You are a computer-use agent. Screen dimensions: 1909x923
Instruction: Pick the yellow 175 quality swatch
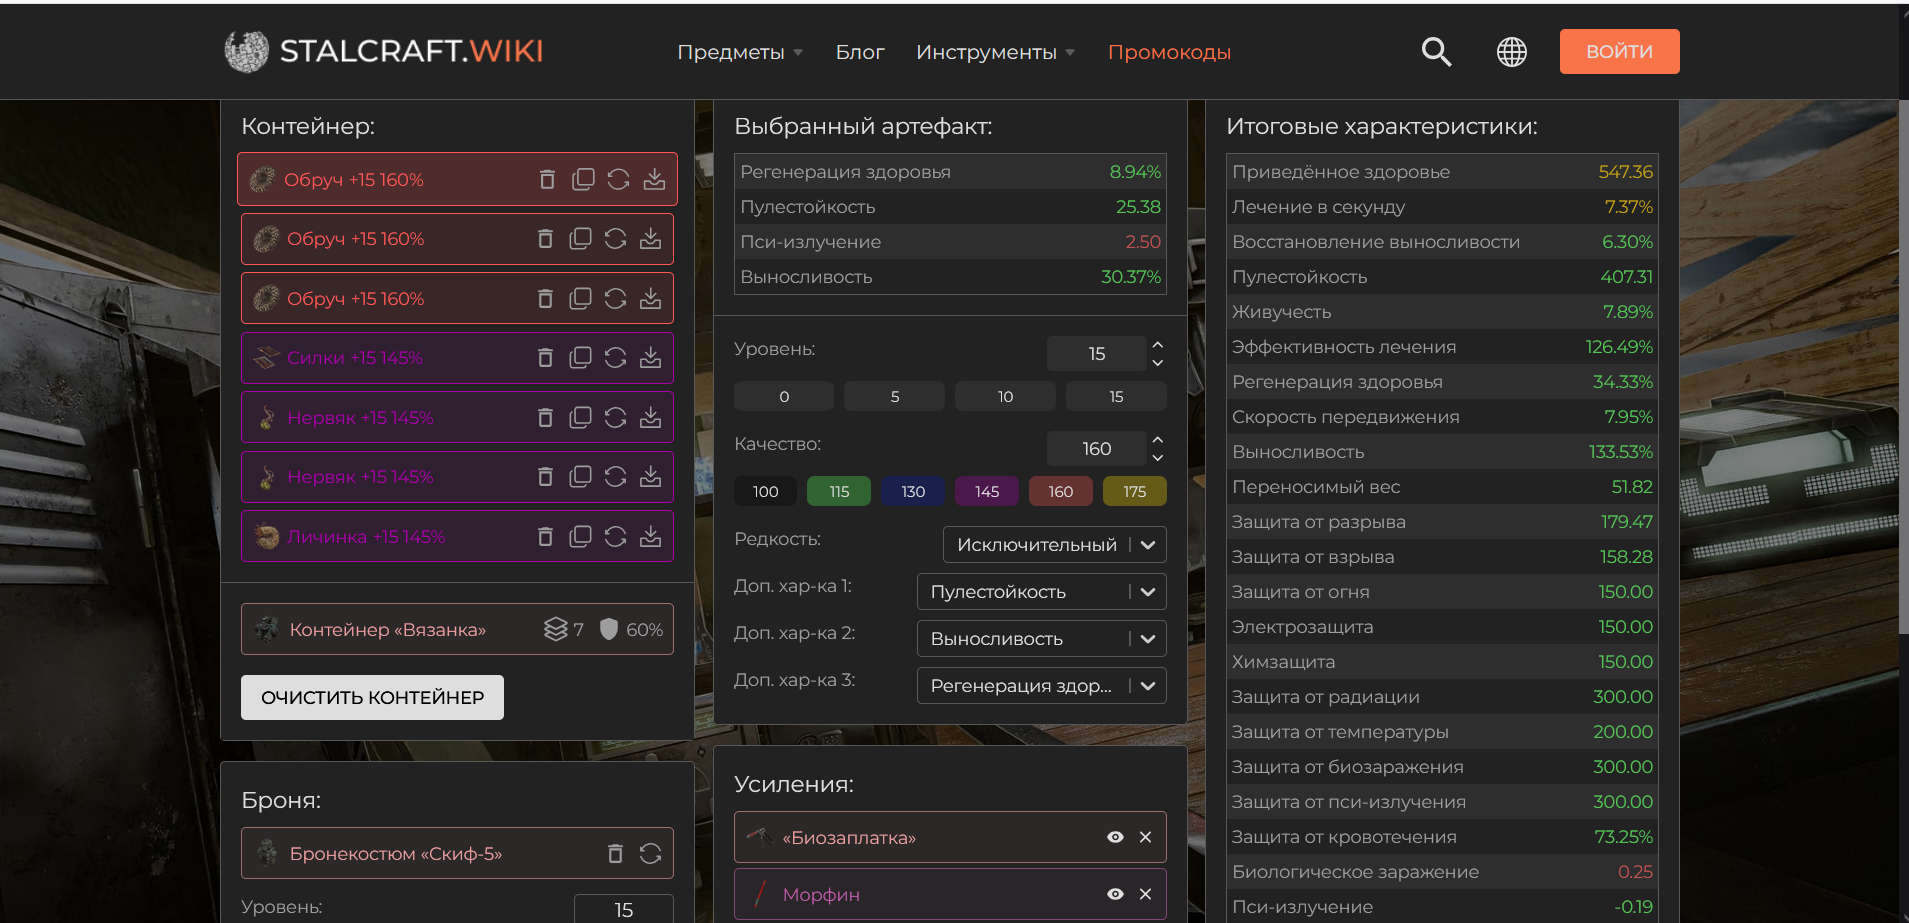click(x=1134, y=492)
